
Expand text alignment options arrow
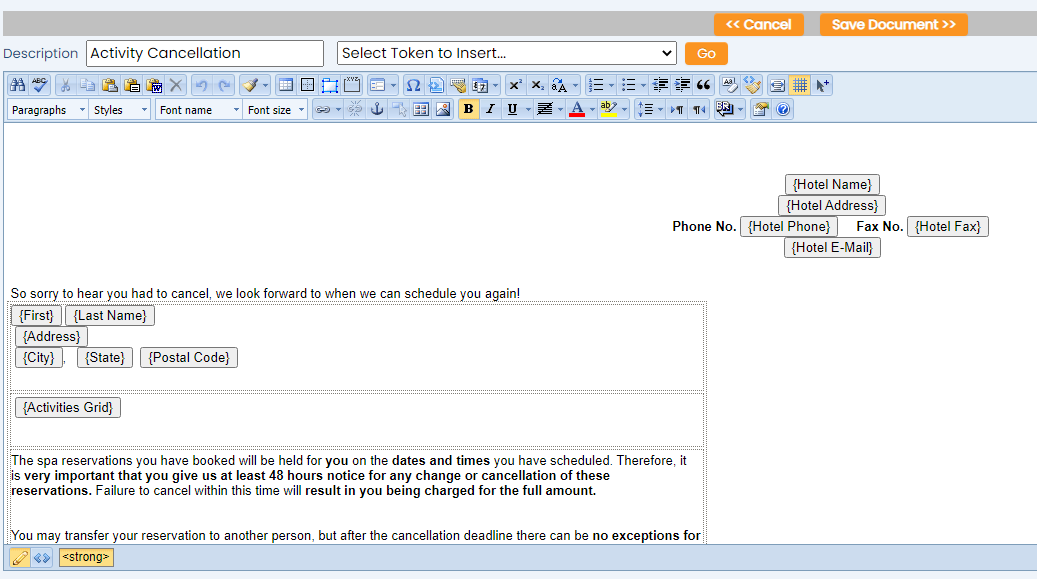561,110
